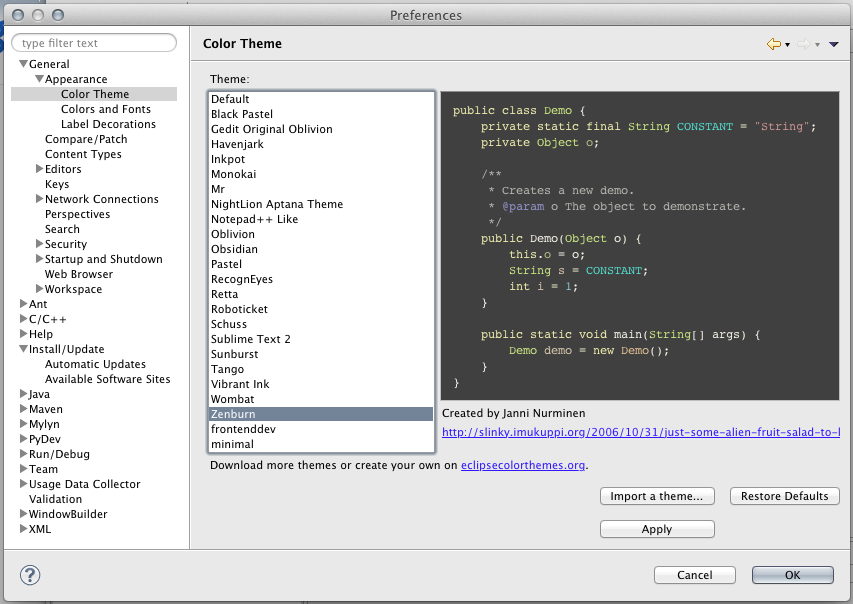Click the Restore Defaults button
The image size is (853, 604).
pyautogui.click(x=784, y=496)
